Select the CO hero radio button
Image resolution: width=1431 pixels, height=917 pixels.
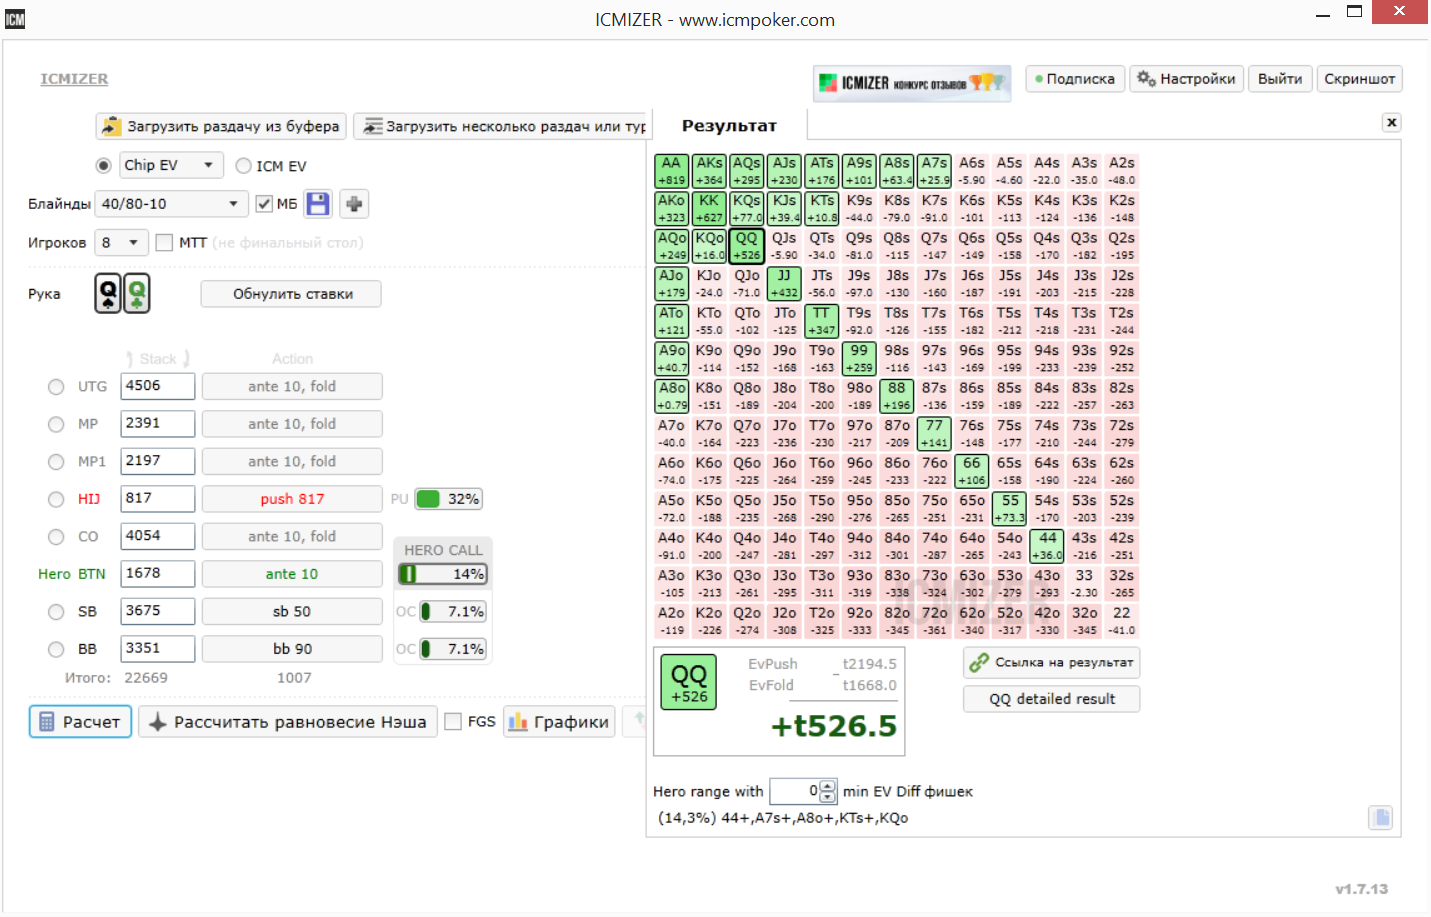click(x=56, y=536)
